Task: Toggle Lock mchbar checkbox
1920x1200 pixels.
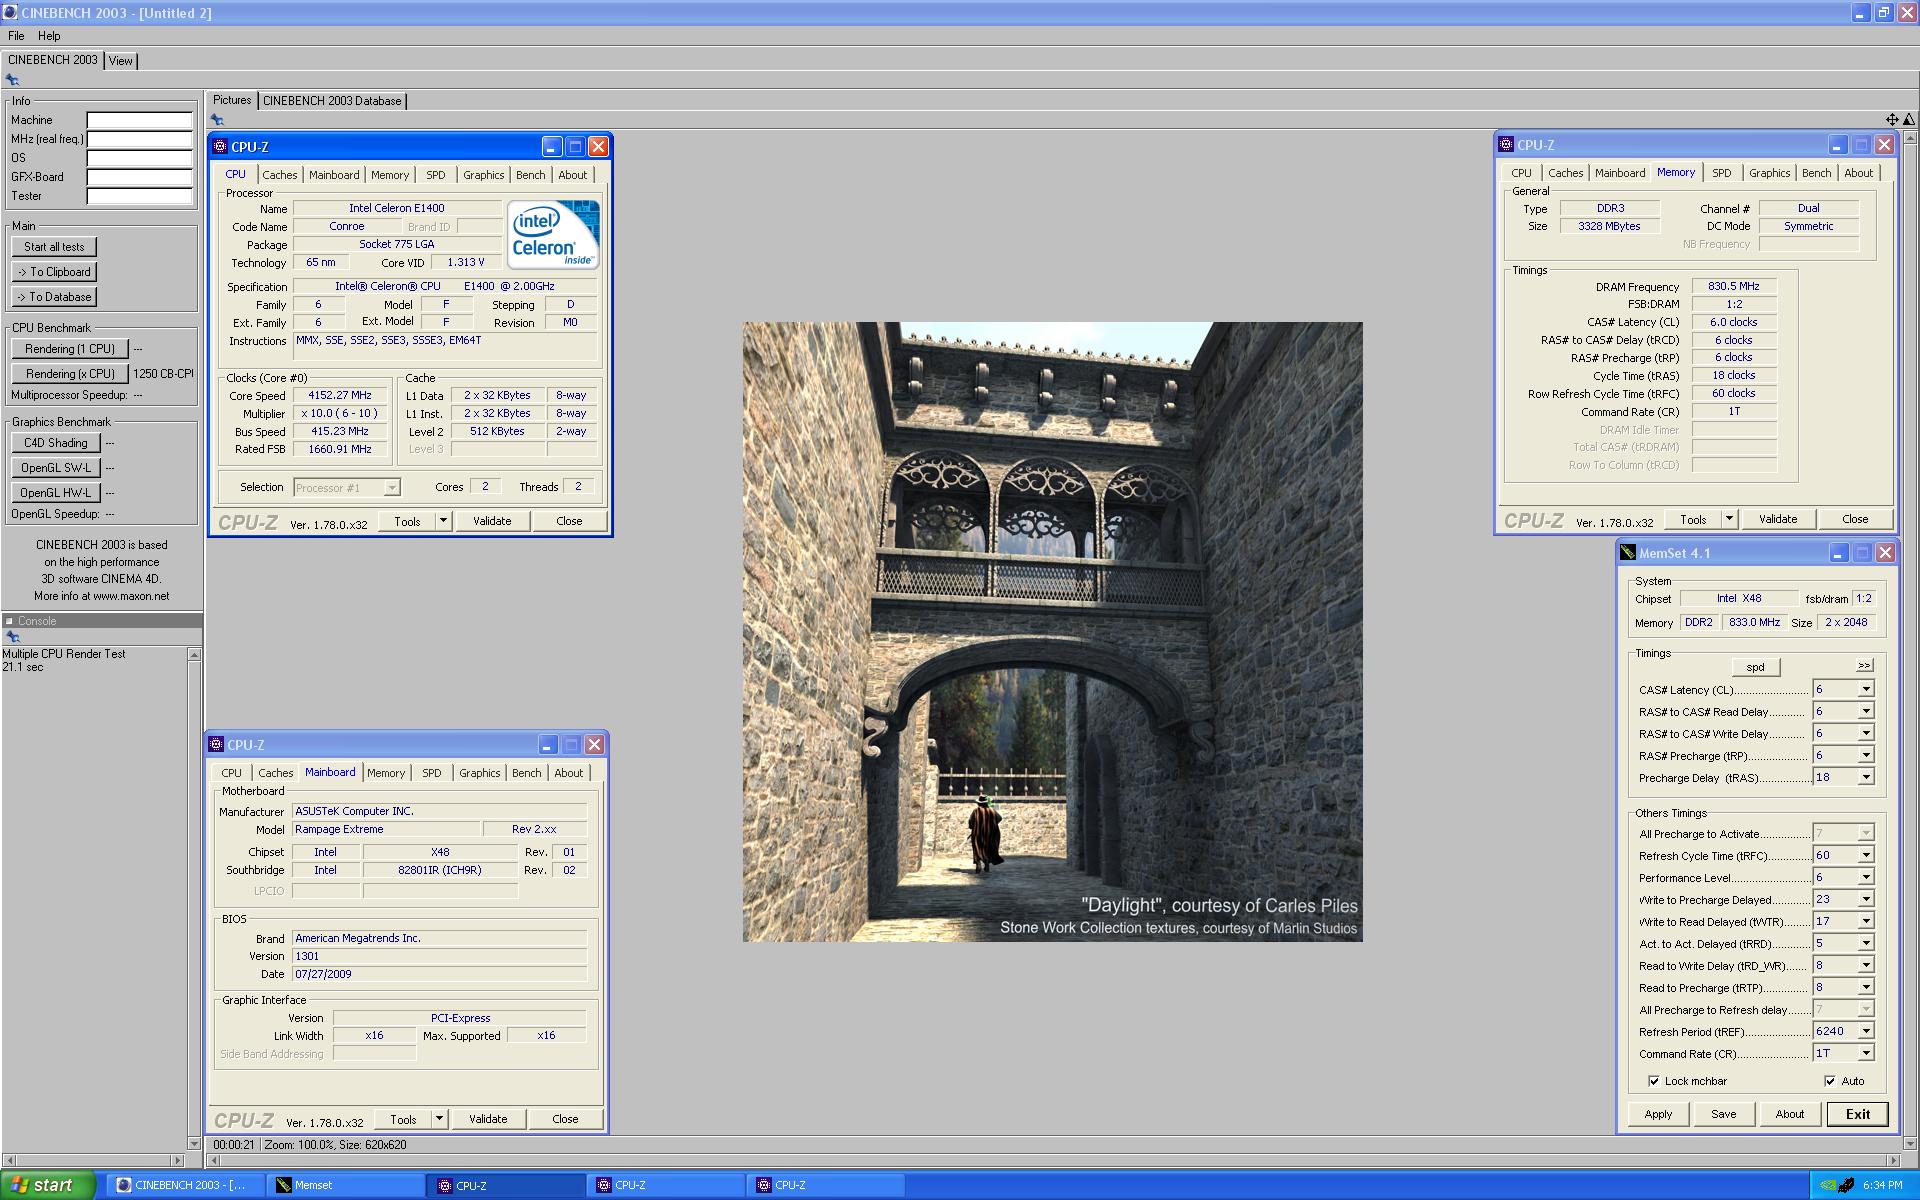Action: click(1653, 1081)
